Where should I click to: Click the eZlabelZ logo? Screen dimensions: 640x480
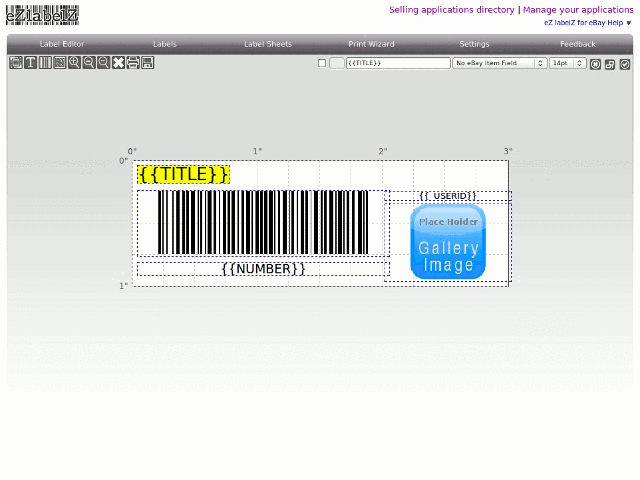coord(42,15)
